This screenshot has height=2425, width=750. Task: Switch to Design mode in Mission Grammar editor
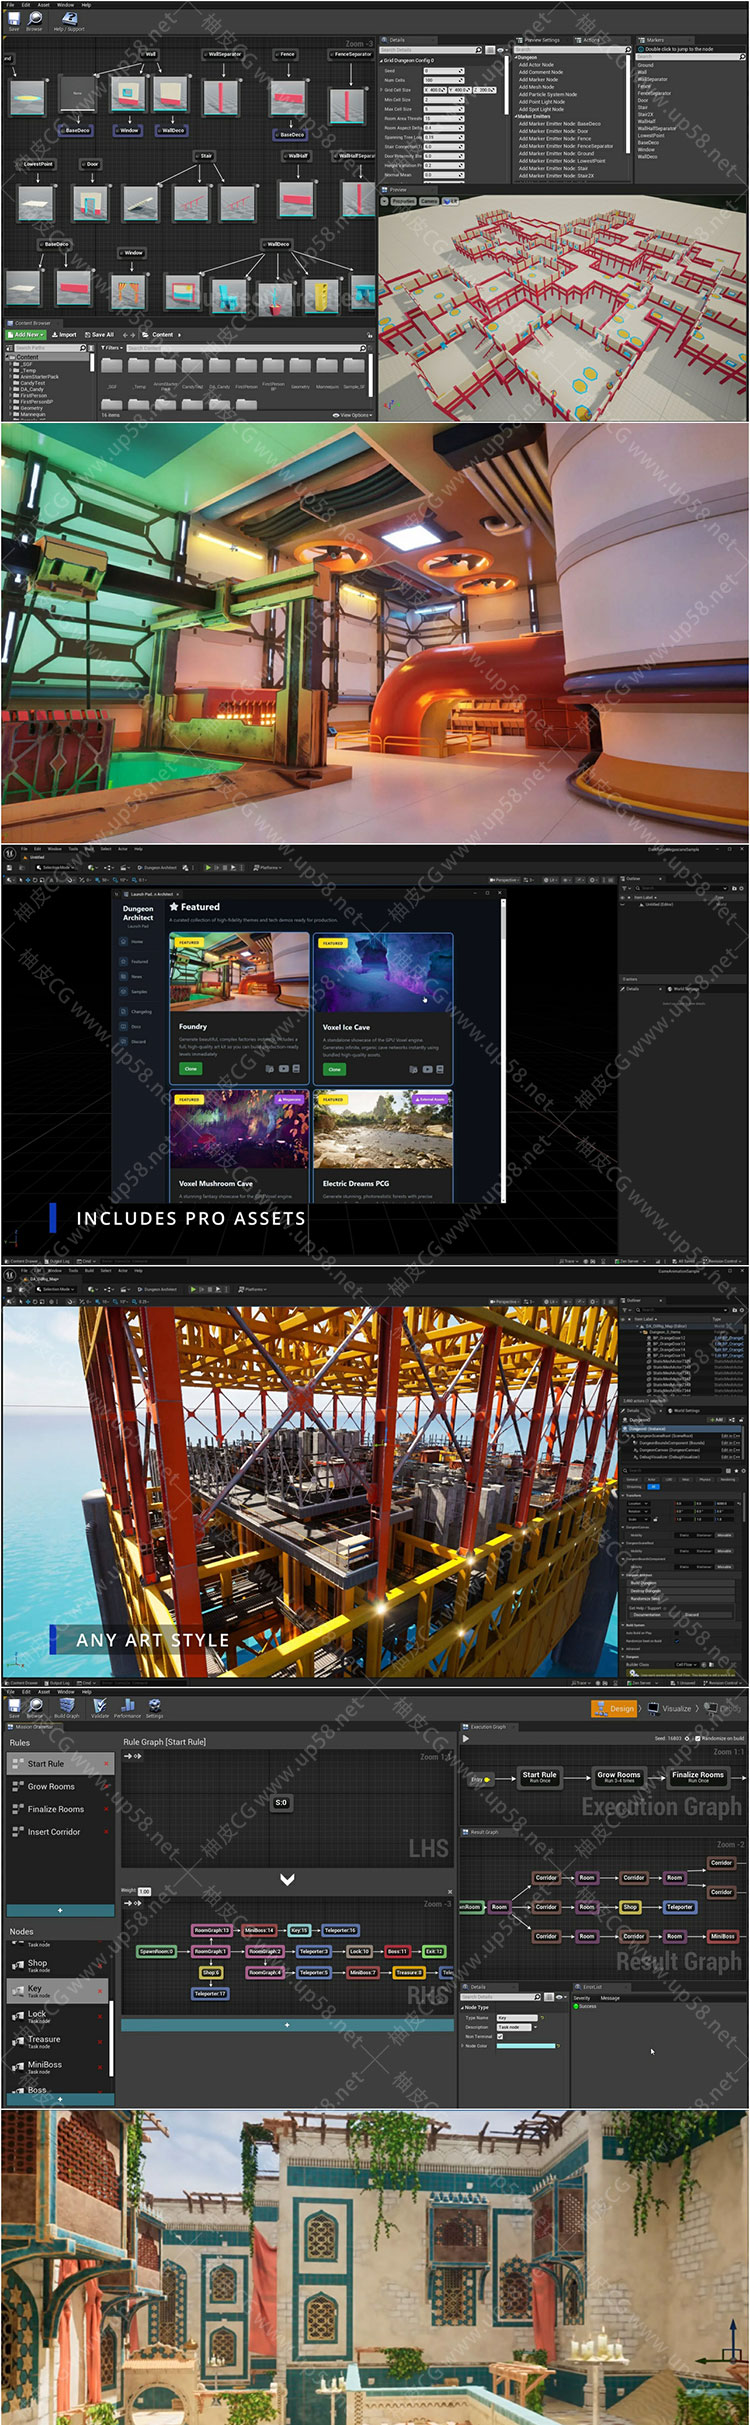pyautogui.click(x=614, y=1709)
